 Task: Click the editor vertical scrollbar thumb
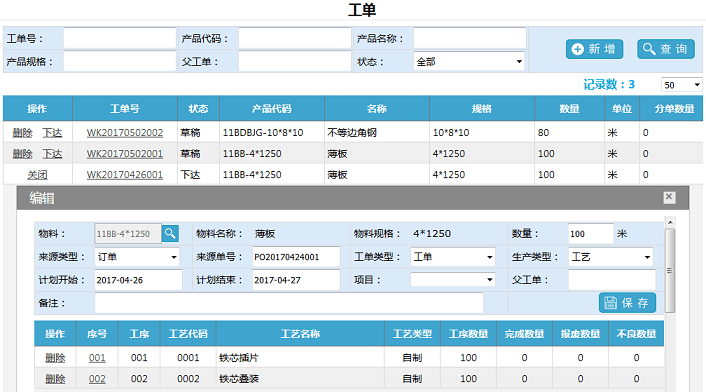tap(670, 270)
